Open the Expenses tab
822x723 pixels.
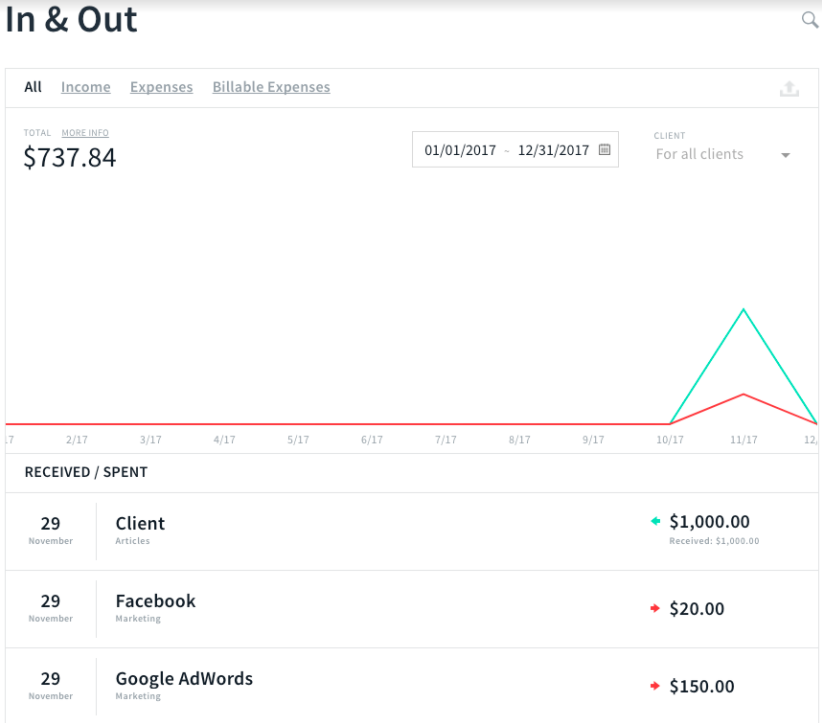pyautogui.click(x=161, y=87)
